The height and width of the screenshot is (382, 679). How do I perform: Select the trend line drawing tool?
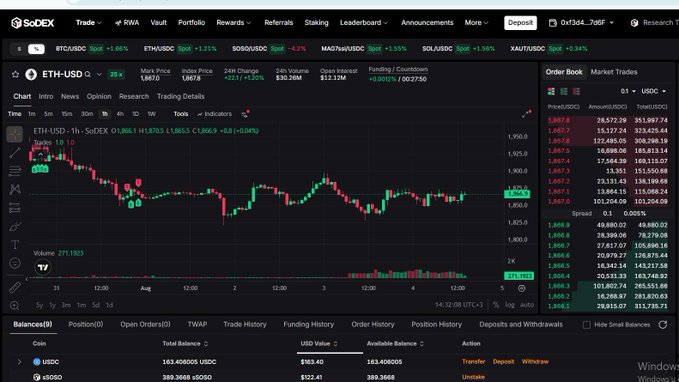[15, 152]
